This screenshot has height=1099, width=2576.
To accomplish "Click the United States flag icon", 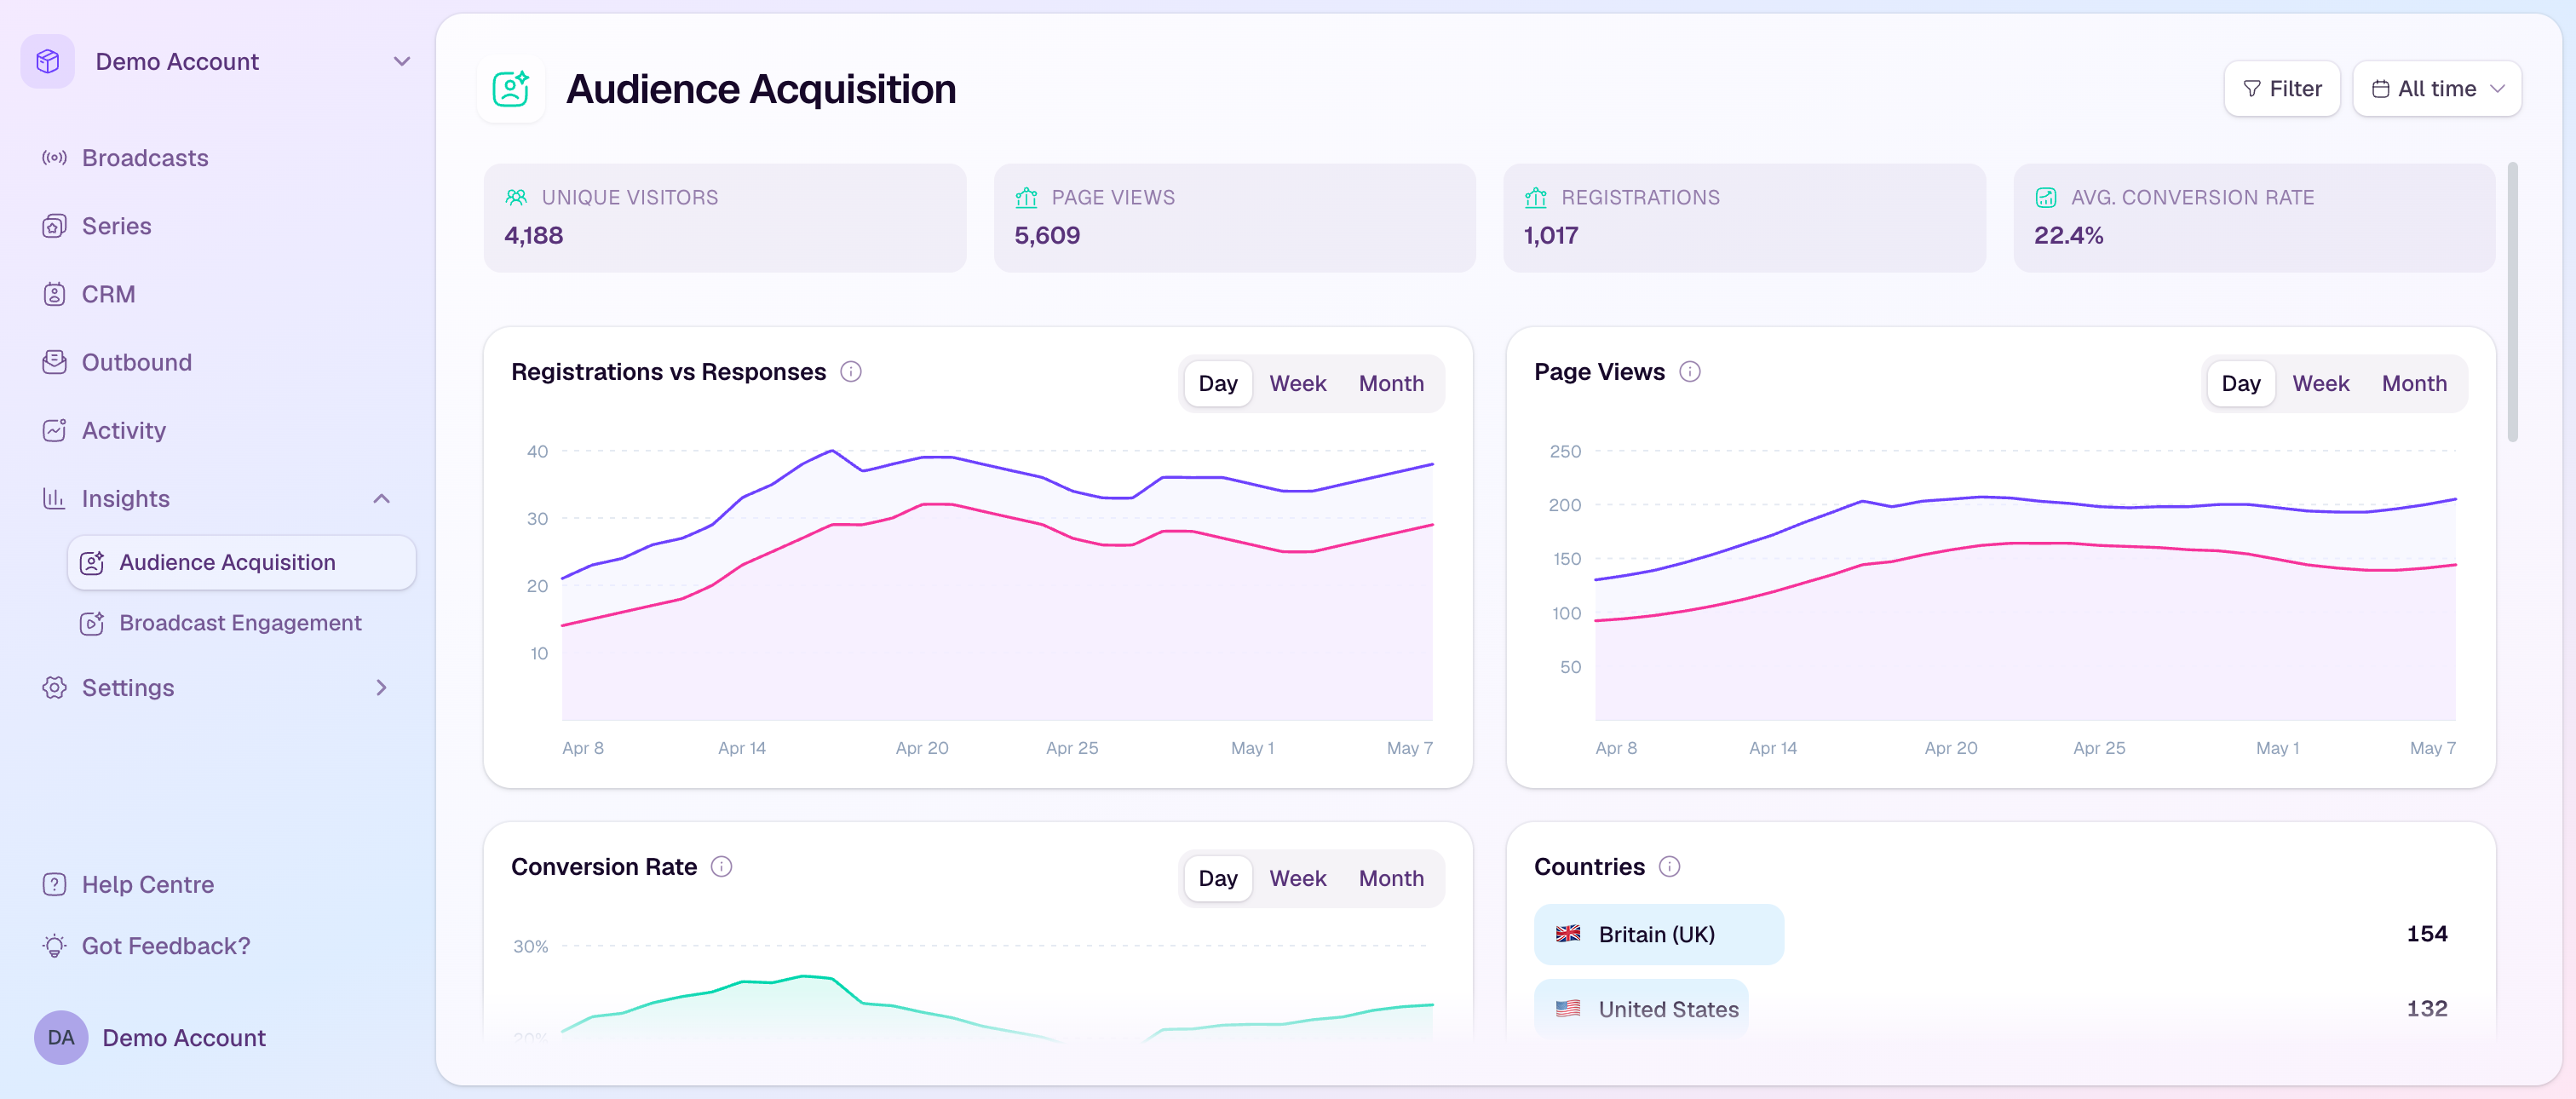I will point(1568,1009).
